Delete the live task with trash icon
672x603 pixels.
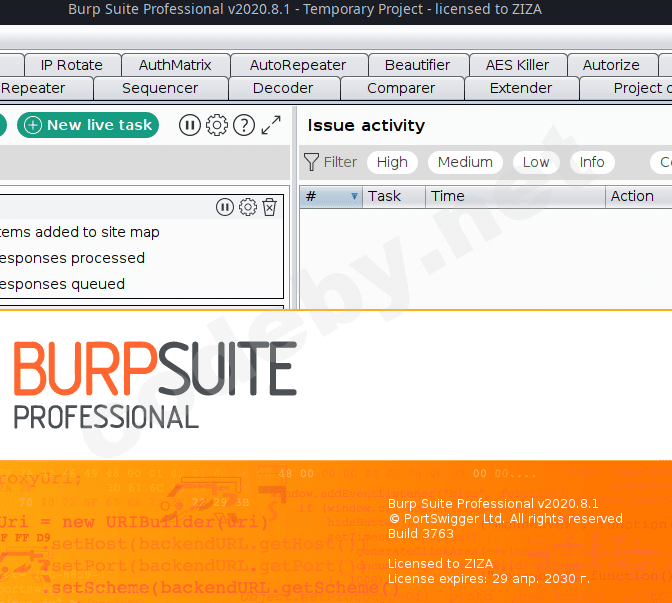point(270,207)
